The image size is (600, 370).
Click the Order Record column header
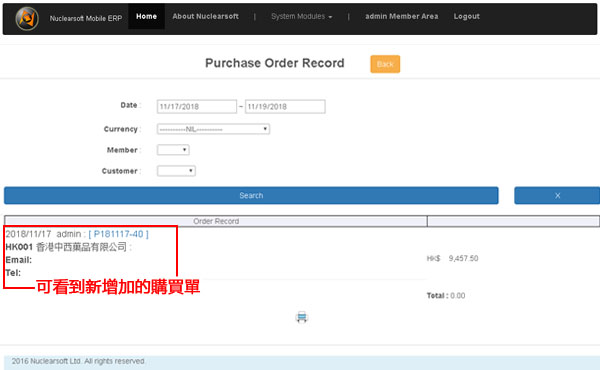click(216, 221)
